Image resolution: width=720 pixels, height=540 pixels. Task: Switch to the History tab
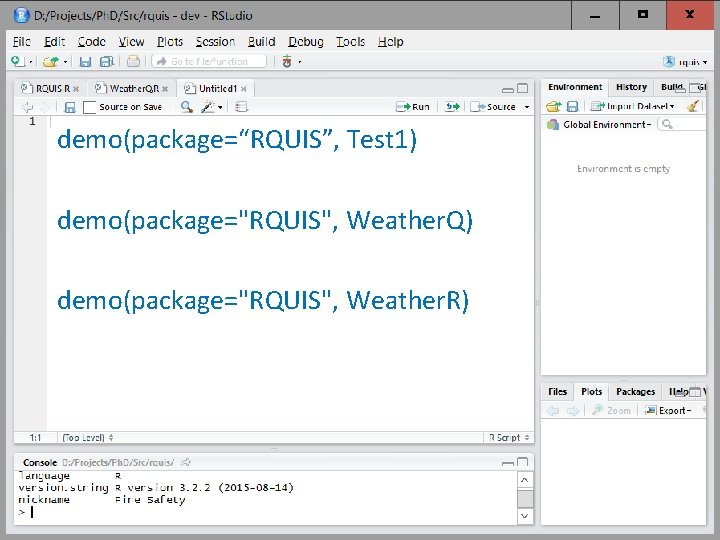pyautogui.click(x=631, y=87)
